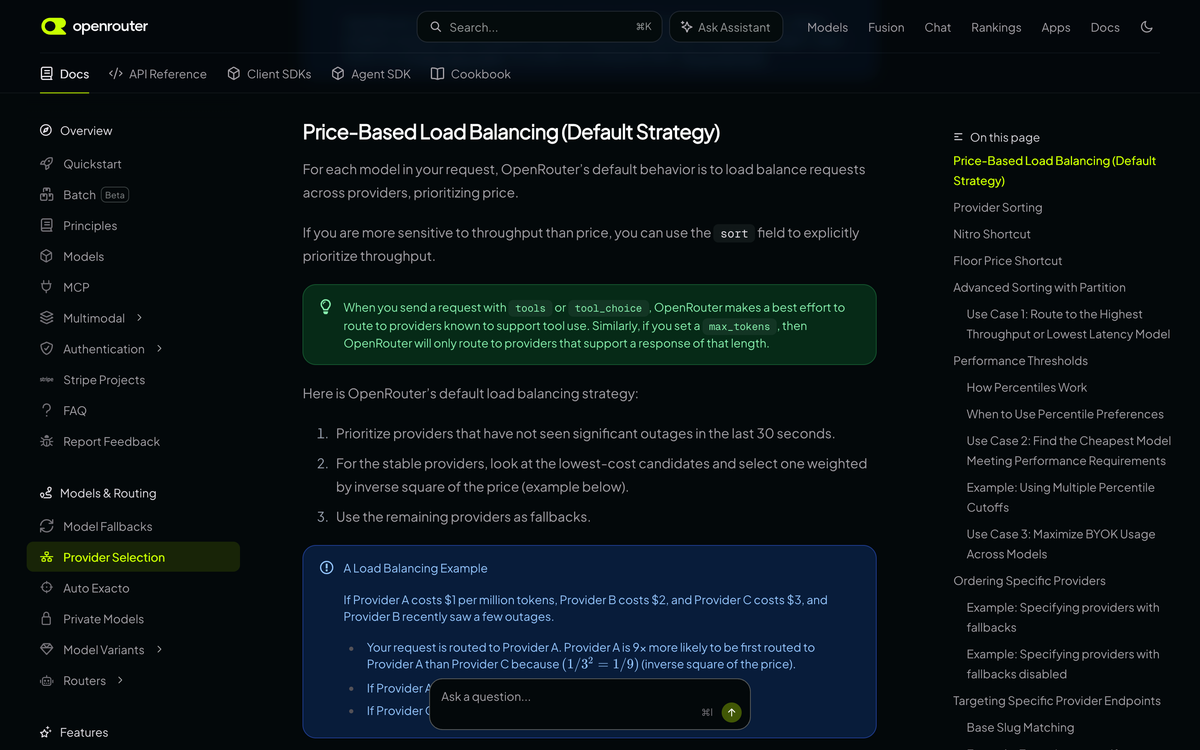Click the MCP plug icon

coord(46,287)
